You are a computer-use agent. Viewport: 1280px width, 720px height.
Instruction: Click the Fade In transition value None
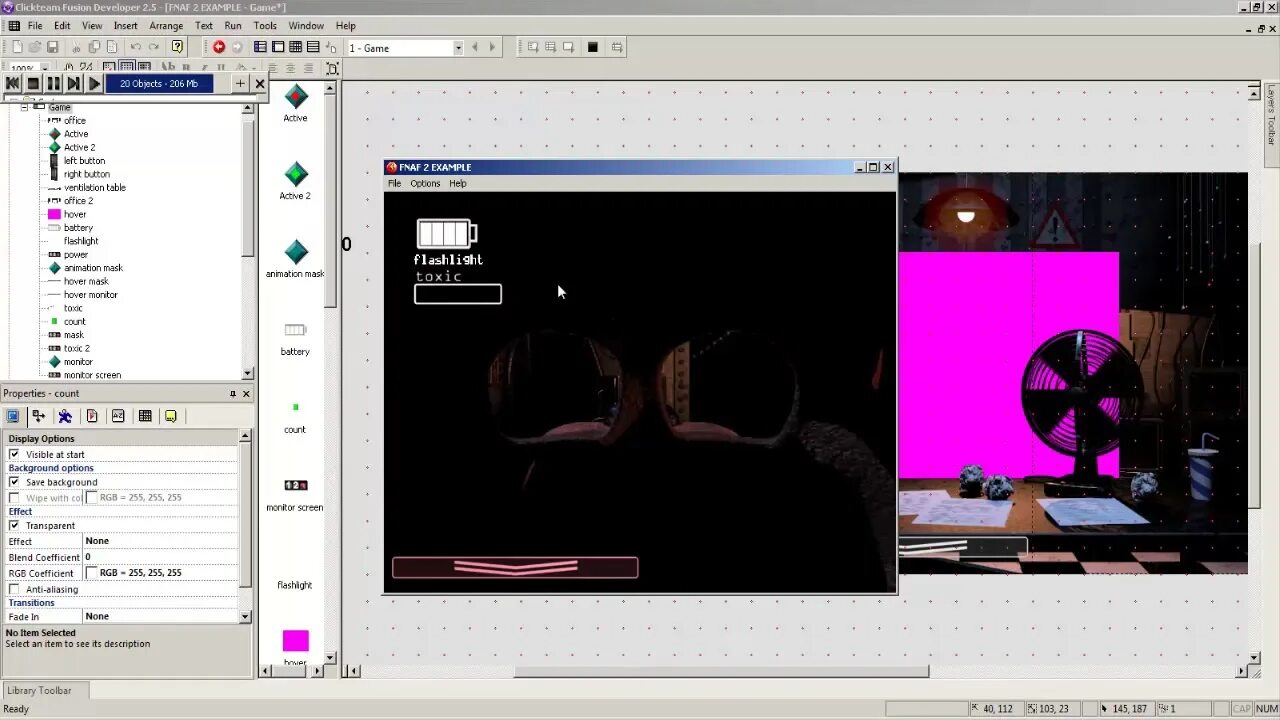pos(160,617)
